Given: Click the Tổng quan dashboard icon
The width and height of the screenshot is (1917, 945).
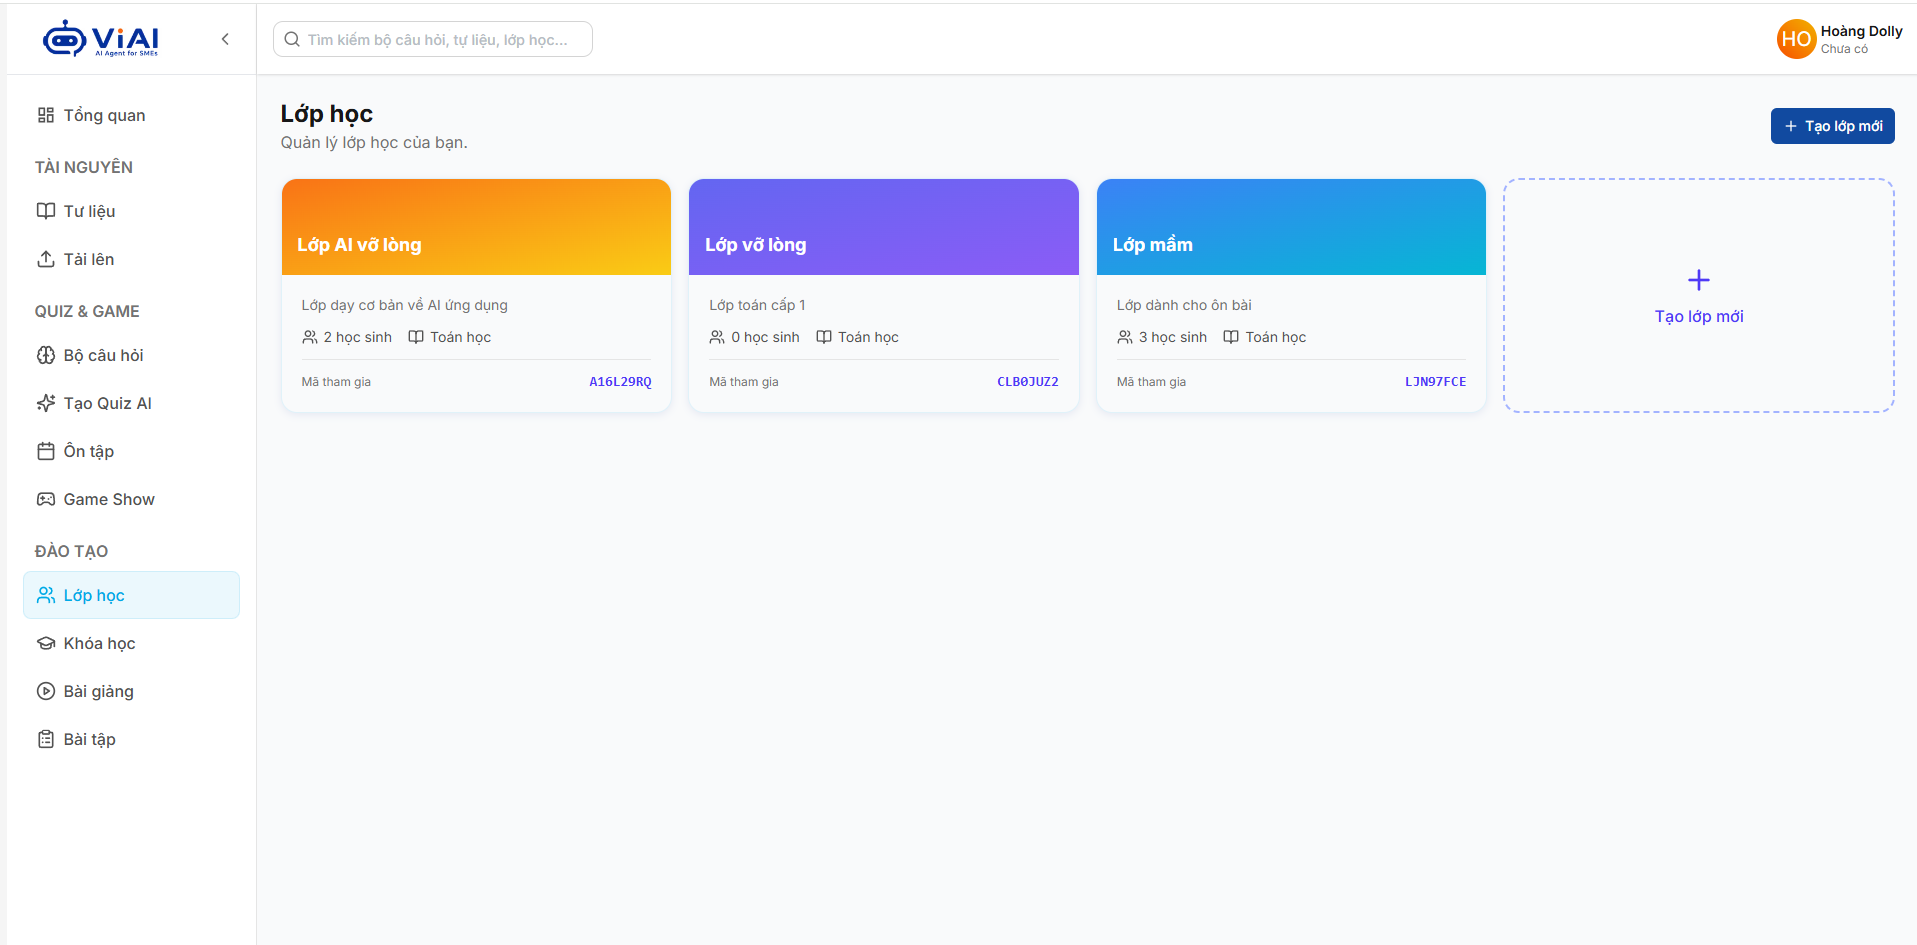Looking at the screenshot, I should [46, 115].
